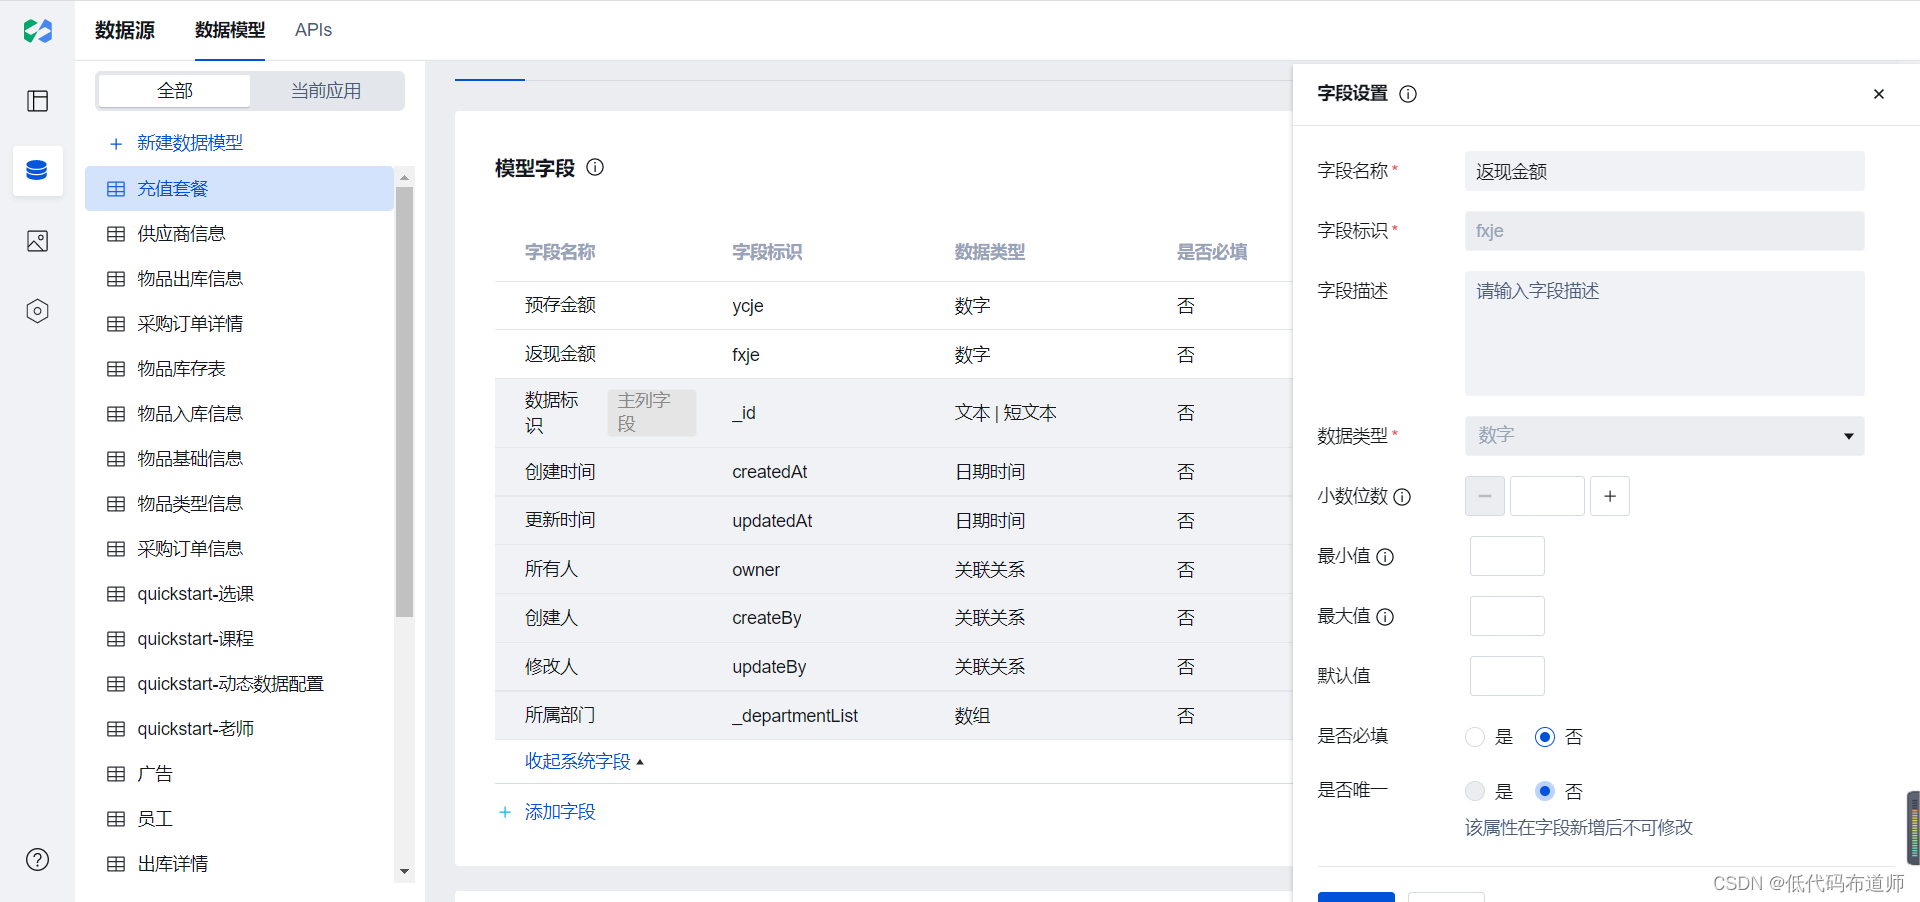
Task: Click the plus icon of 新建数据模型
Action: pos(116,144)
